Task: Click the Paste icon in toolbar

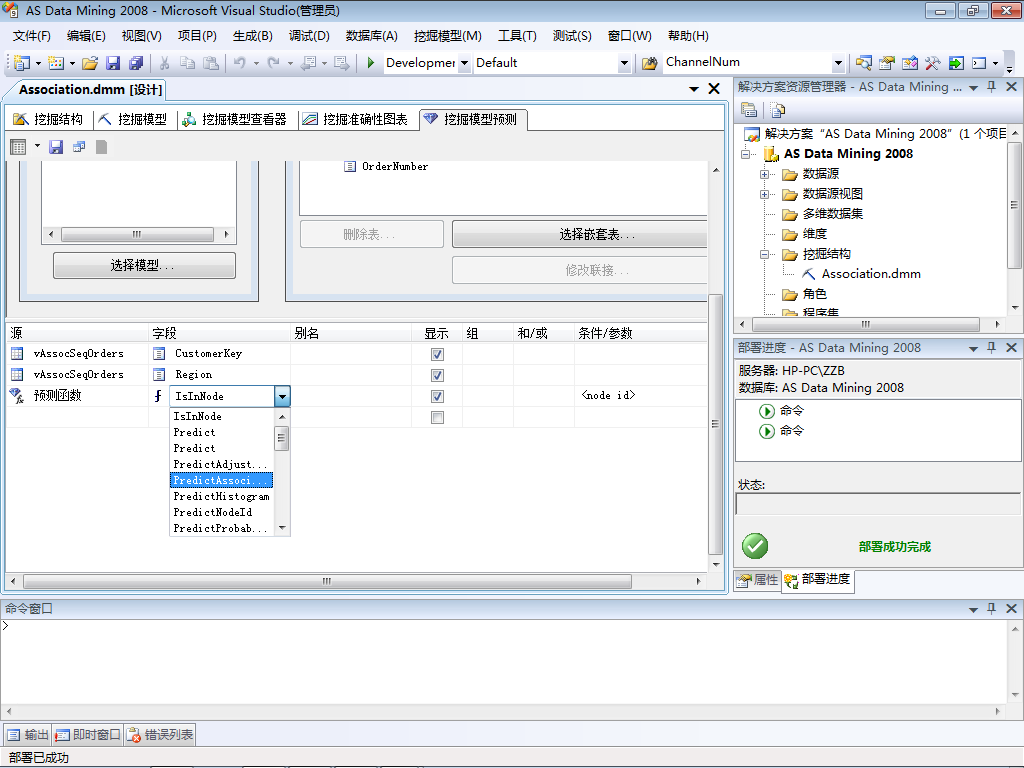Action: (x=211, y=63)
